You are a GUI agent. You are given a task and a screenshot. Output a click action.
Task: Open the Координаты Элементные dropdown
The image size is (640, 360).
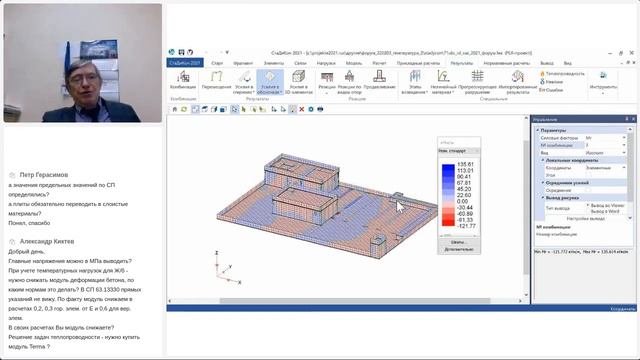click(624, 168)
